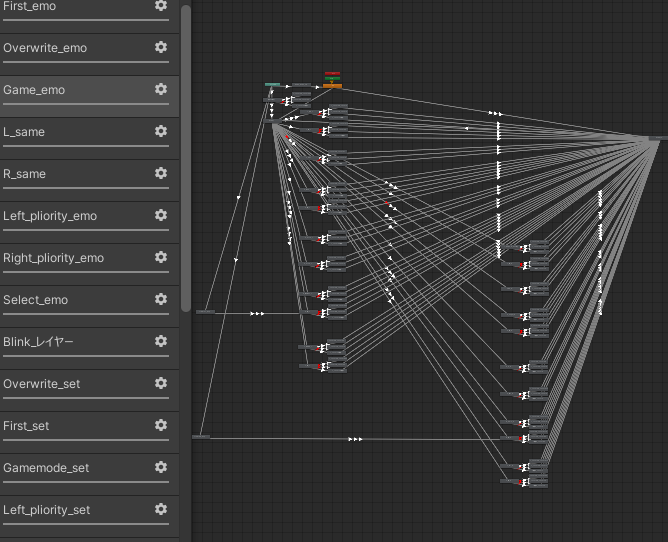Select the L_same animator layer

pos(89,138)
